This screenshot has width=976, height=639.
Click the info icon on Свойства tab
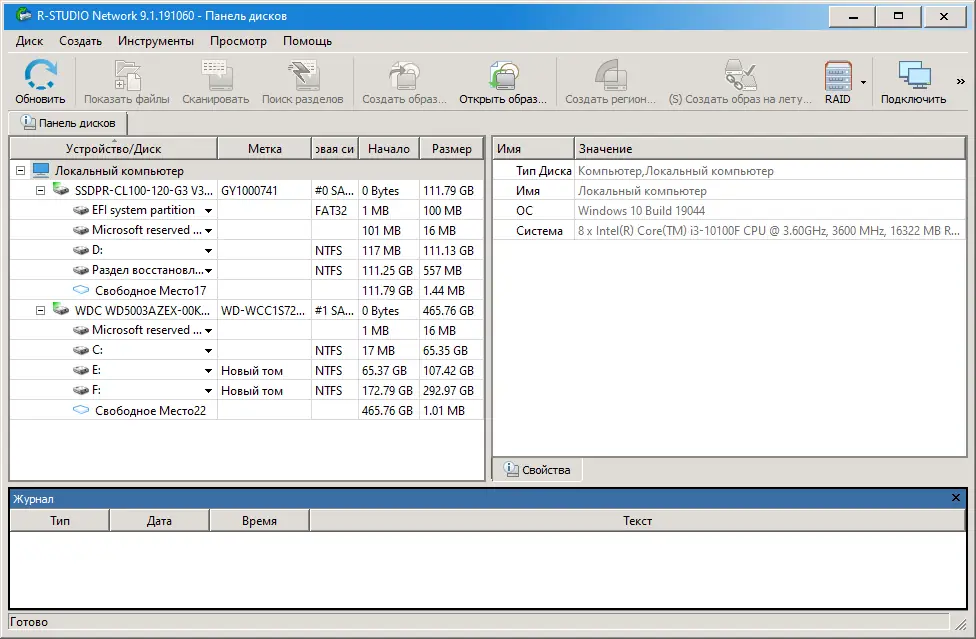pos(511,469)
